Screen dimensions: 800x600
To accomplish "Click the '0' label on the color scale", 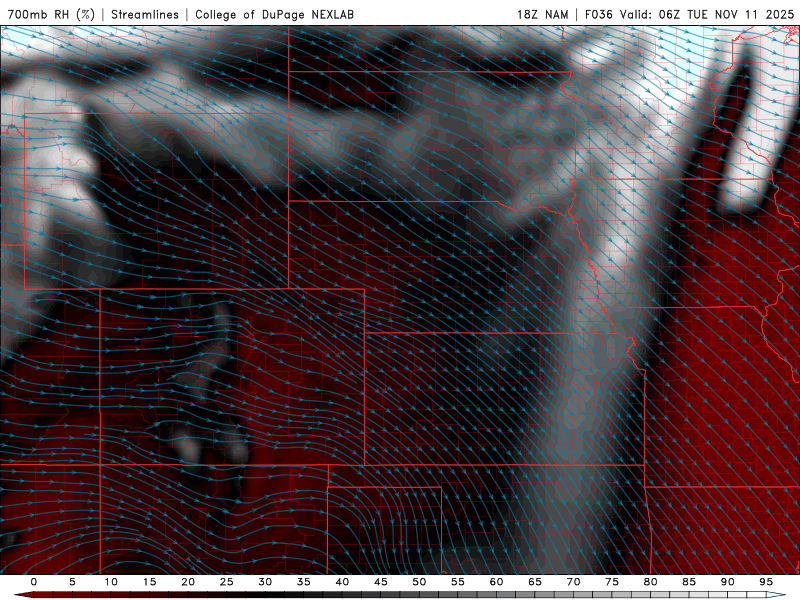I will coord(34,582).
